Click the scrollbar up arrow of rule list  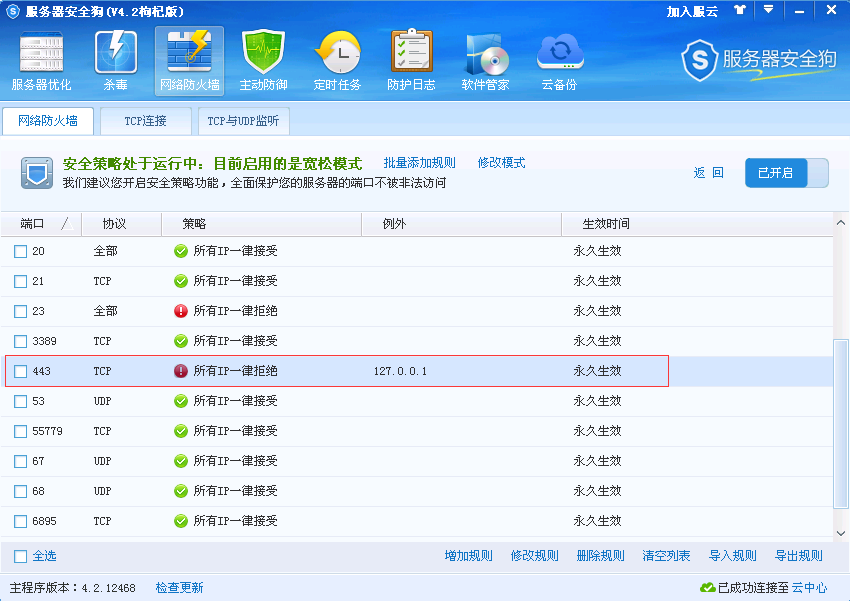tap(841, 223)
